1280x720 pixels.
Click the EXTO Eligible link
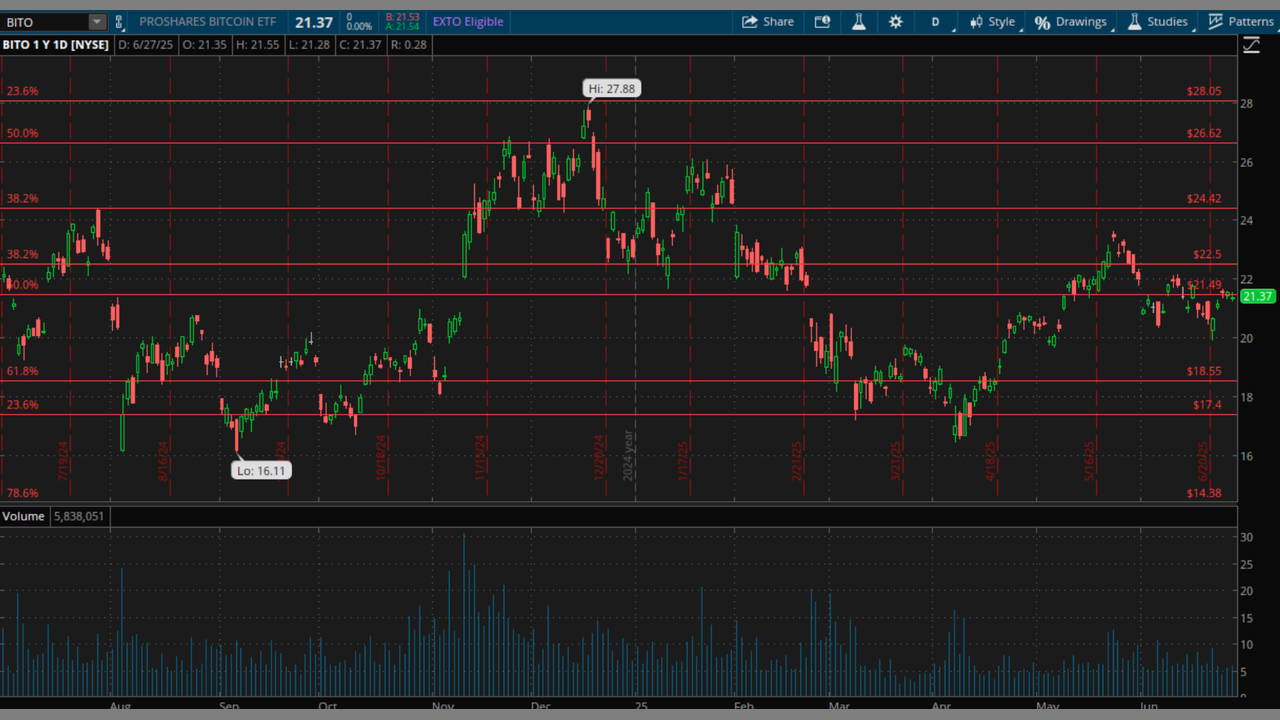coord(468,22)
